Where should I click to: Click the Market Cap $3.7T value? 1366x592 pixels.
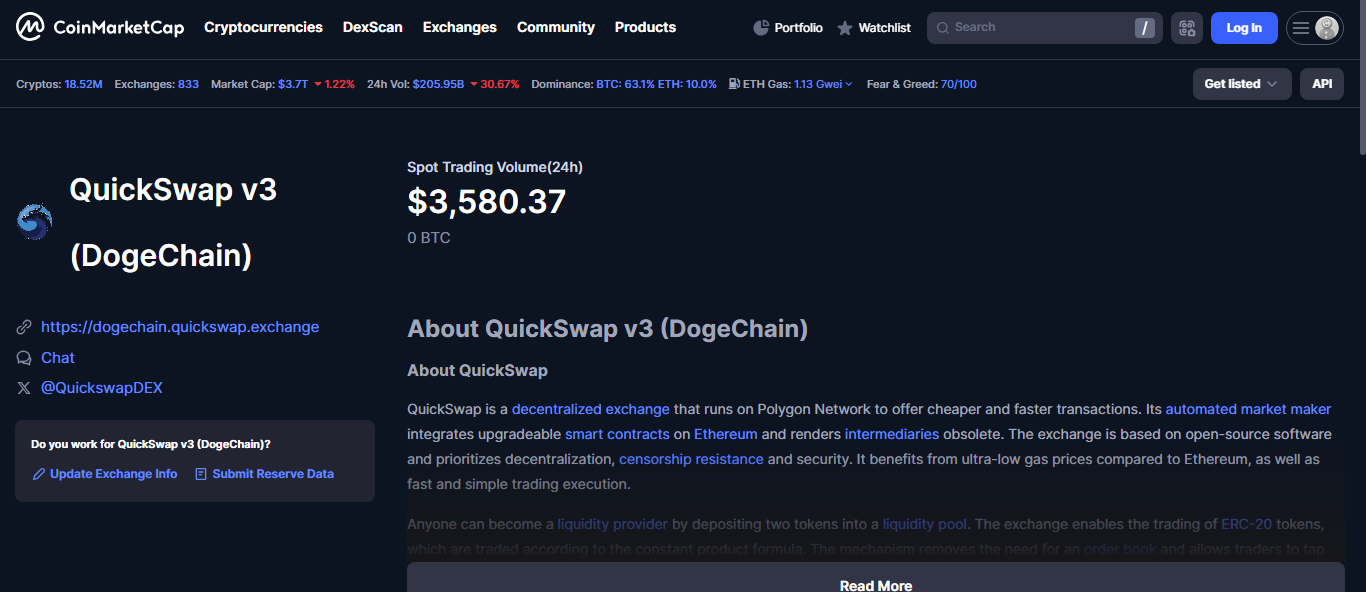pos(293,84)
